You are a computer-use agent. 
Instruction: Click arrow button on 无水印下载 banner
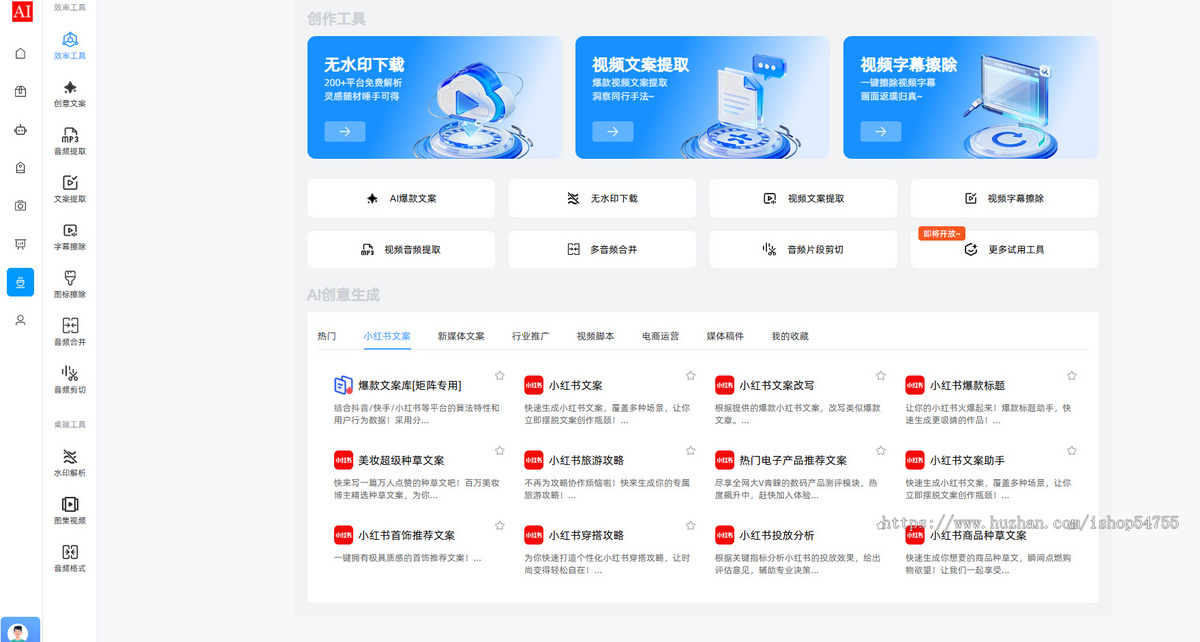pyautogui.click(x=344, y=131)
